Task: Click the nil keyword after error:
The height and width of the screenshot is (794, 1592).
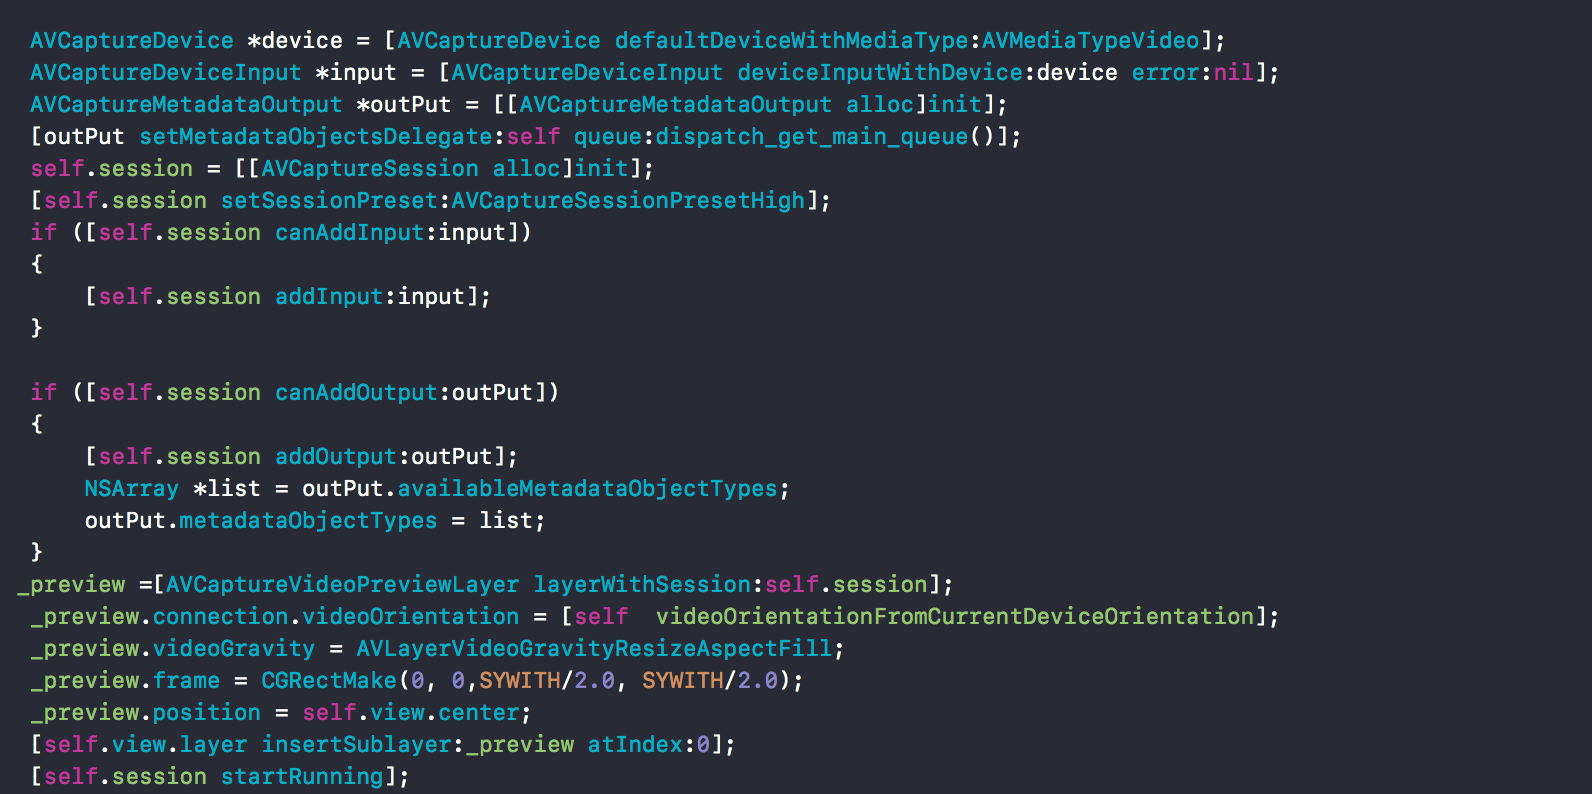Action: [x=1233, y=73]
